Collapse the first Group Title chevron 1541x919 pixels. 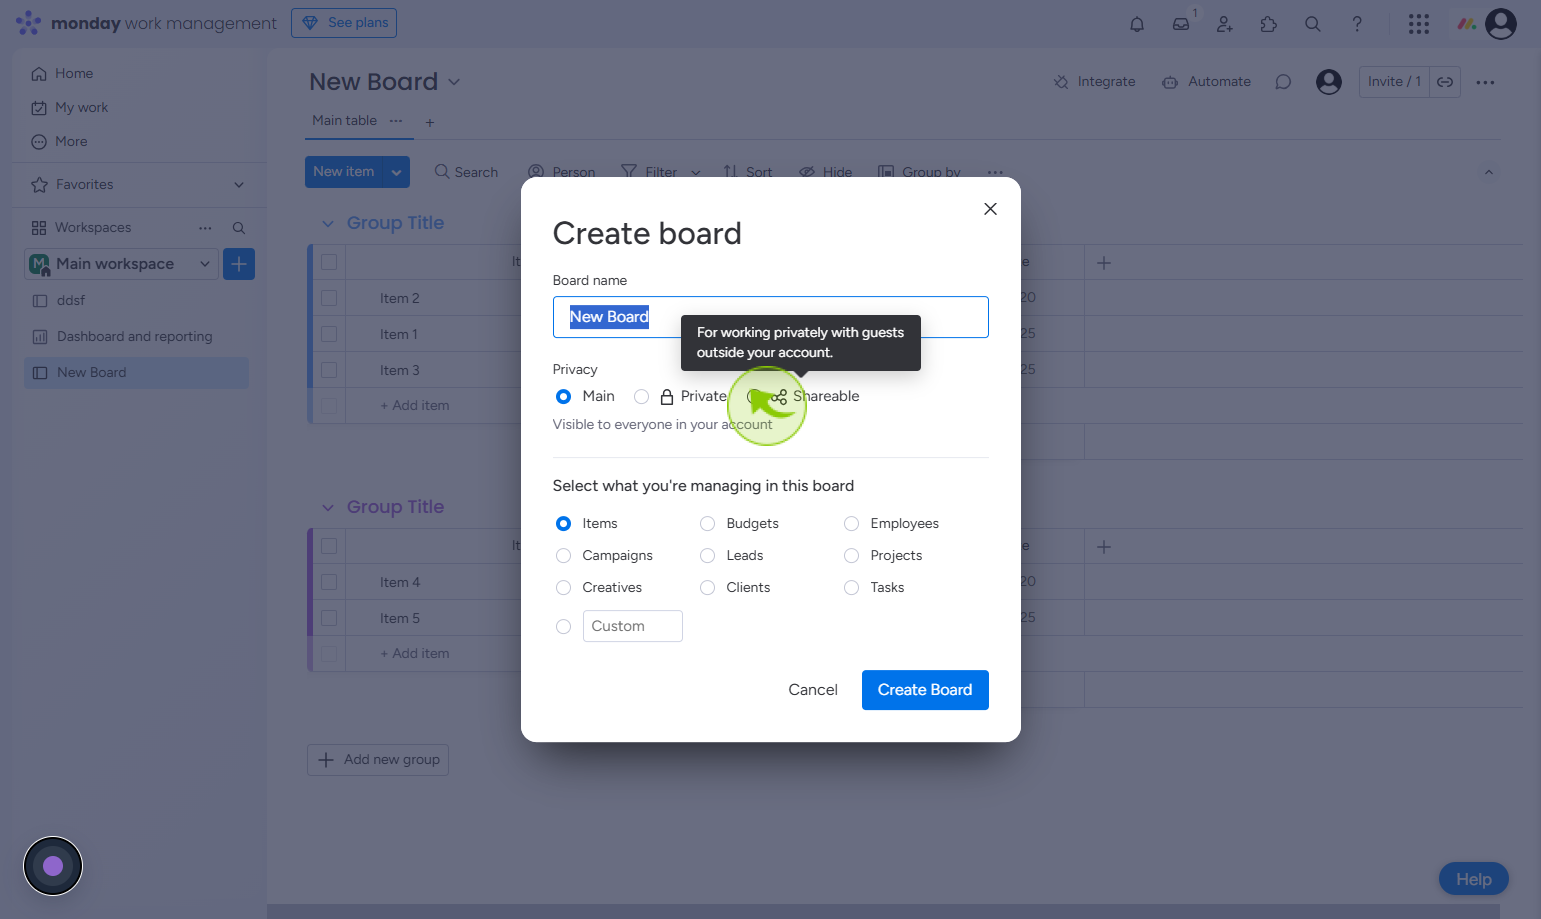tap(327, 224)
